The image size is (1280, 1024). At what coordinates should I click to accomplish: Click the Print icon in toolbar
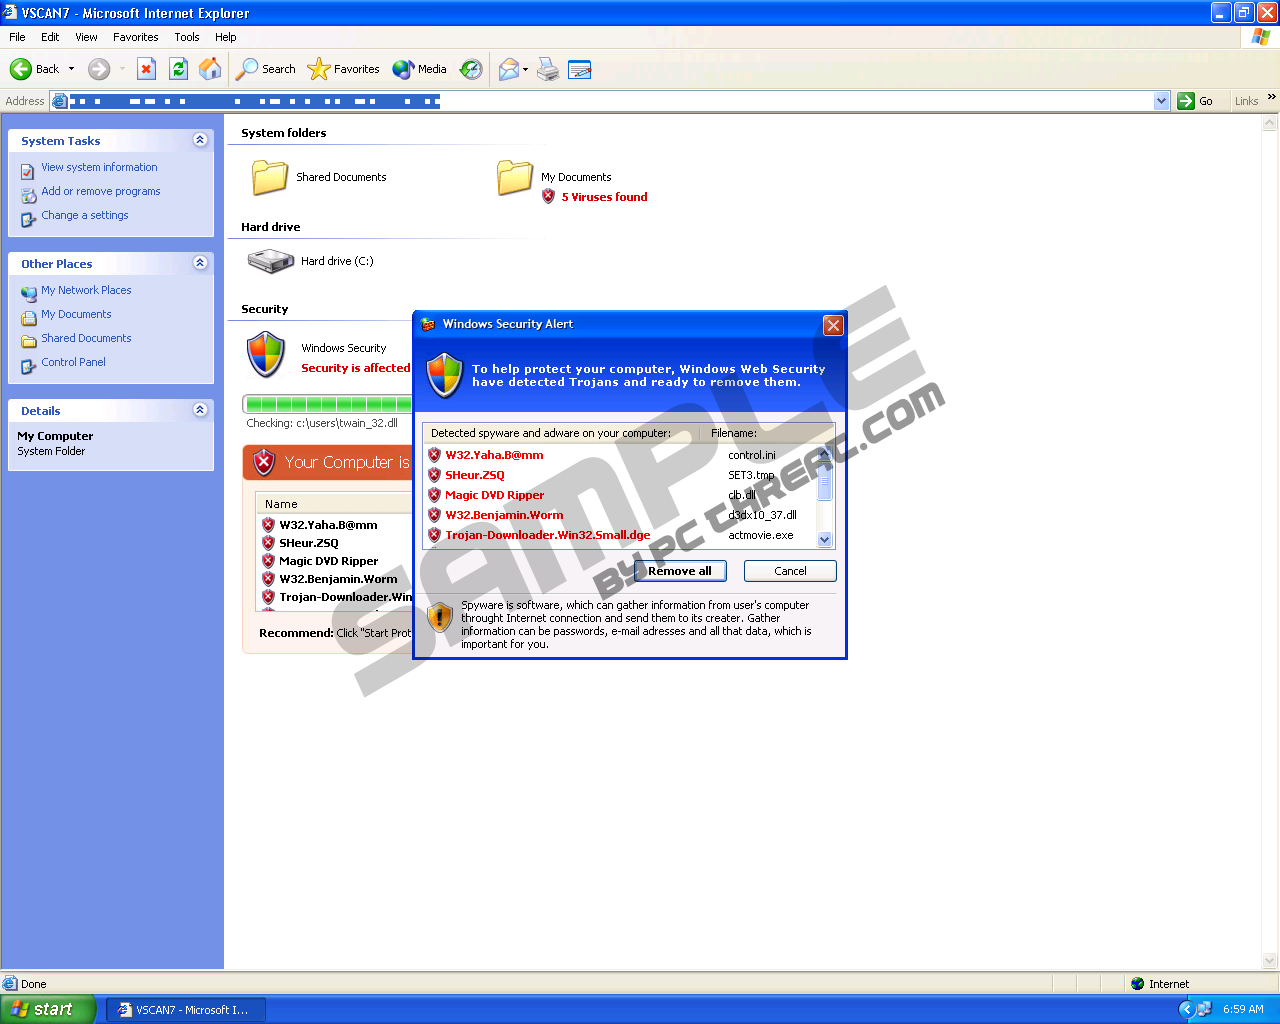pyautogui.click(x=548, y=69)
